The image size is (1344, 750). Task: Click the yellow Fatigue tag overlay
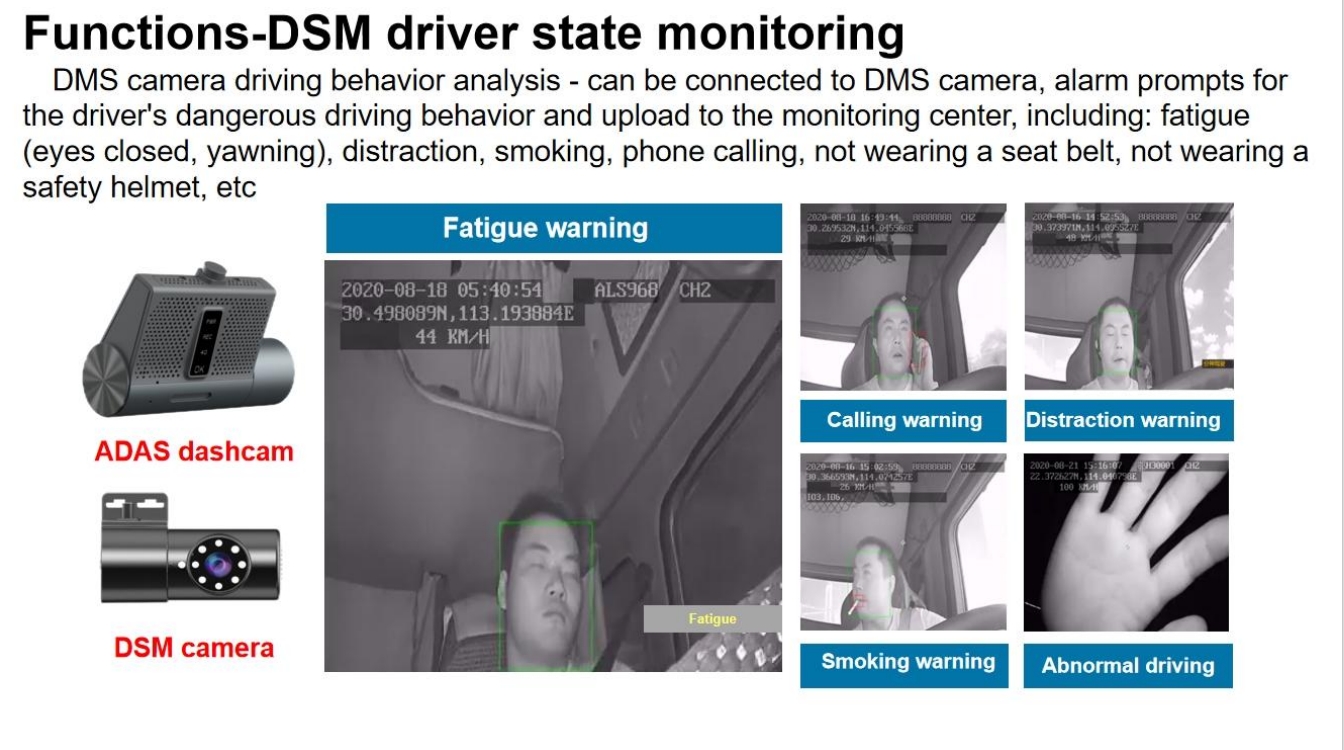click(712, 619)
